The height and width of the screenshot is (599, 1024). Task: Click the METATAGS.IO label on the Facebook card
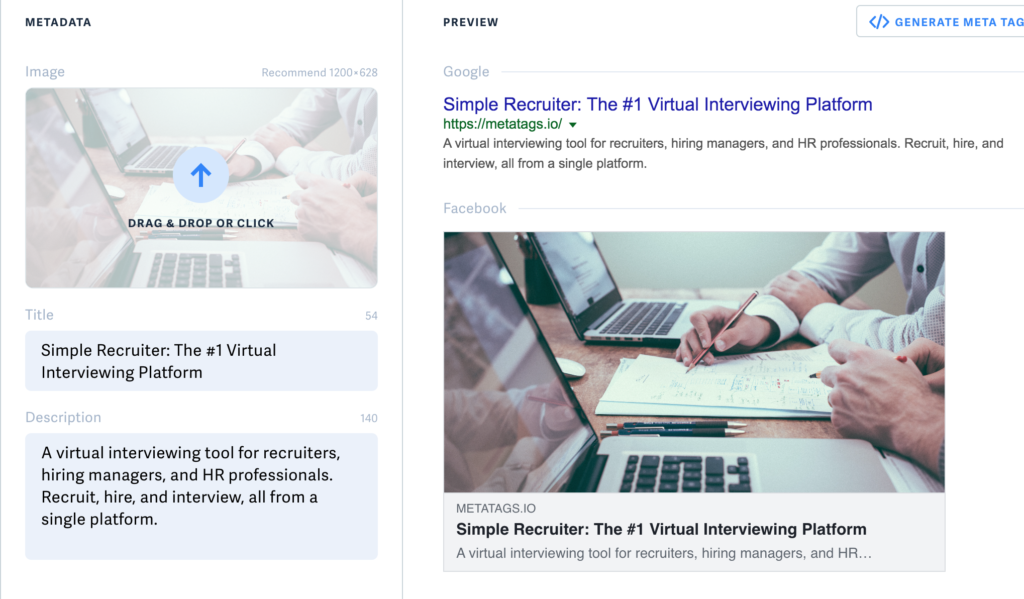(x=497, y=506)
